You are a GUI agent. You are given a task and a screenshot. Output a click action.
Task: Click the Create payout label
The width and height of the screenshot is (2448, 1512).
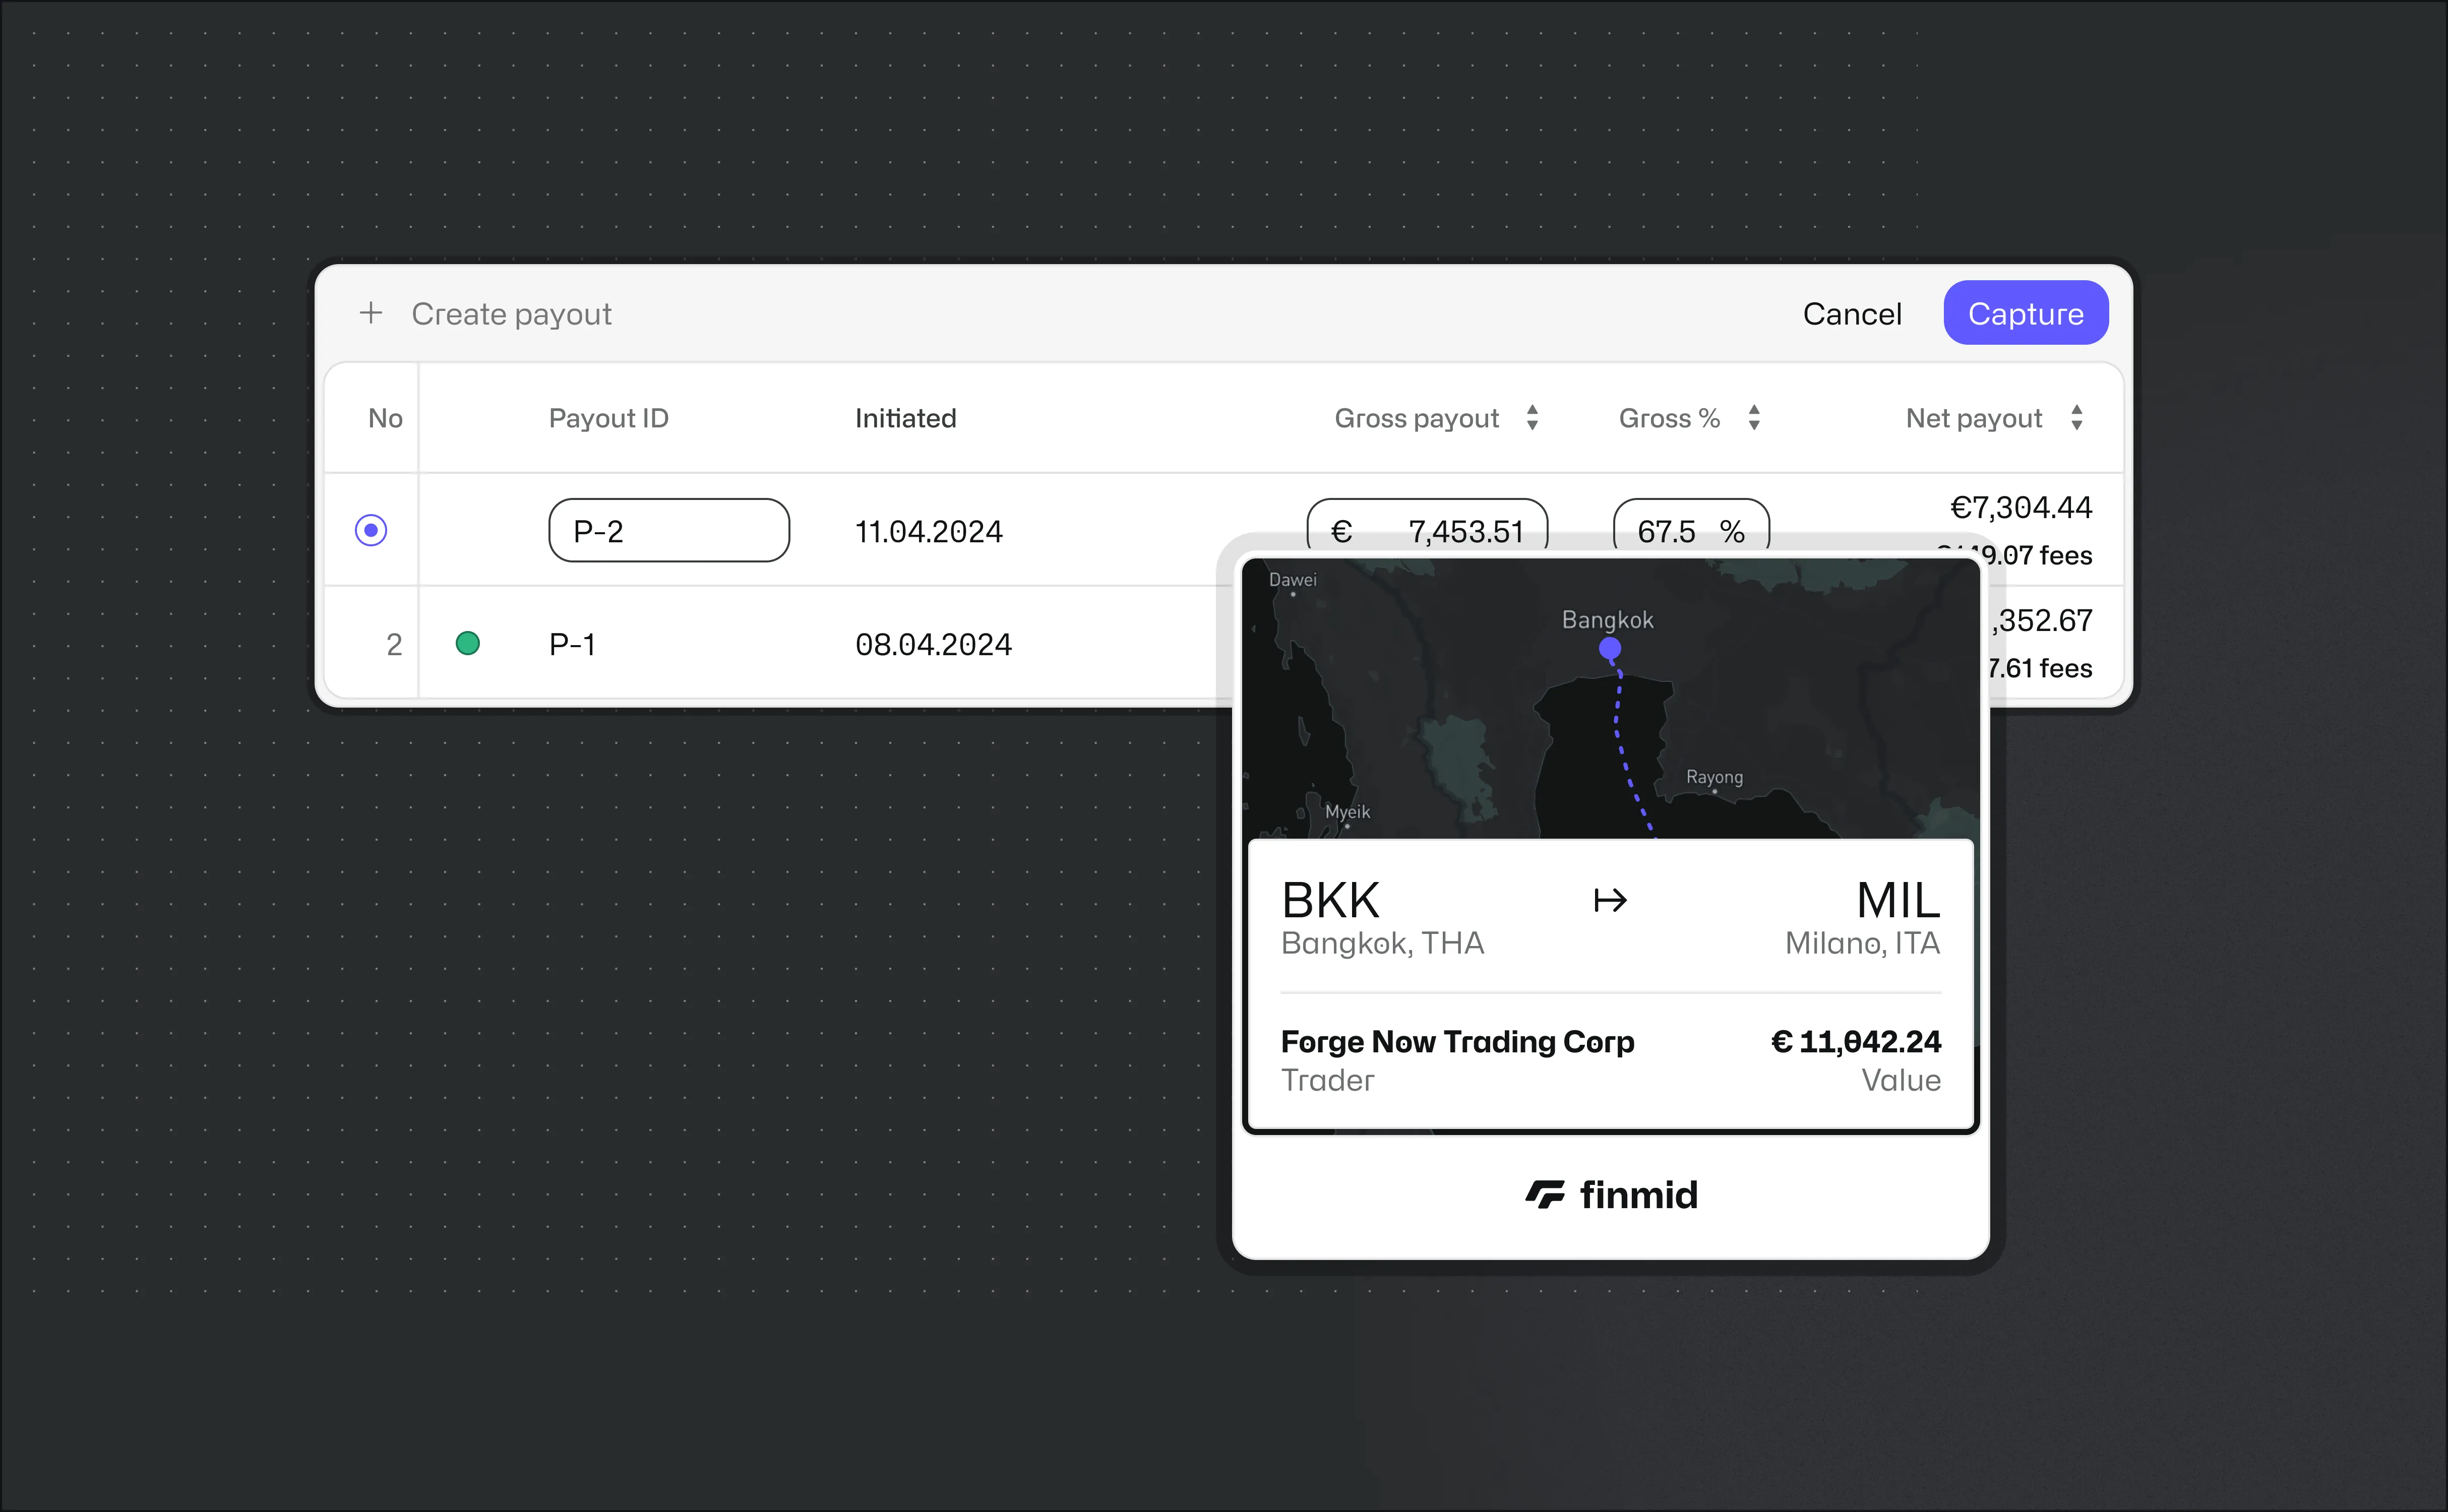click(511, 314)
